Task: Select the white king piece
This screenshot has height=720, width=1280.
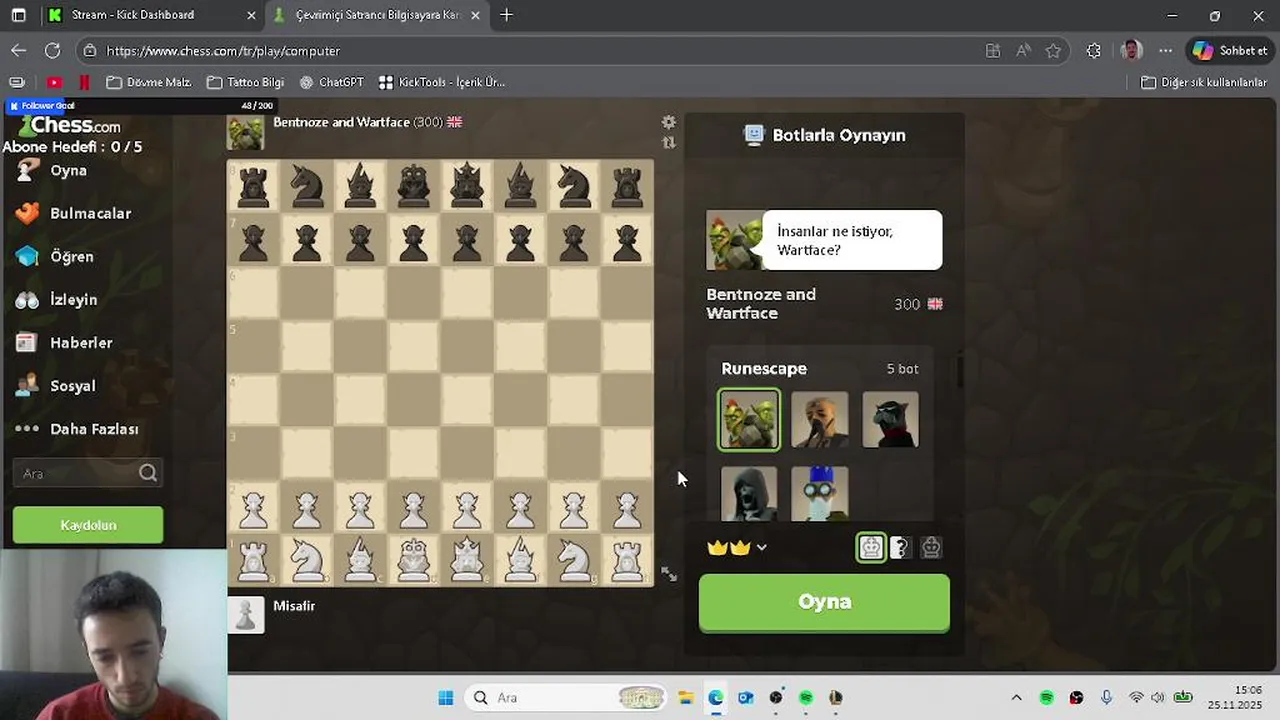Action: point(467,560)
